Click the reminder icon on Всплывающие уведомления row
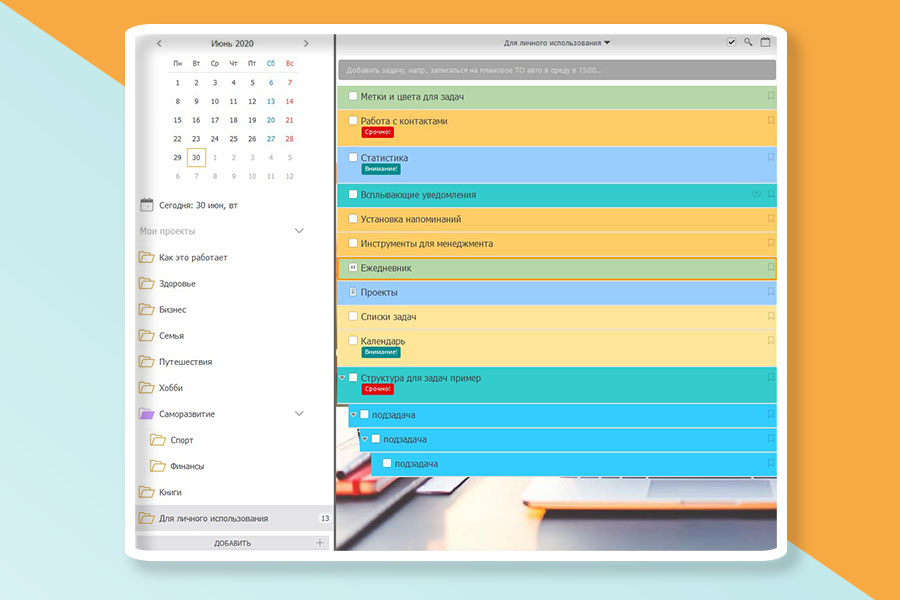The image size is (900, 600). (x=756, y=194)
